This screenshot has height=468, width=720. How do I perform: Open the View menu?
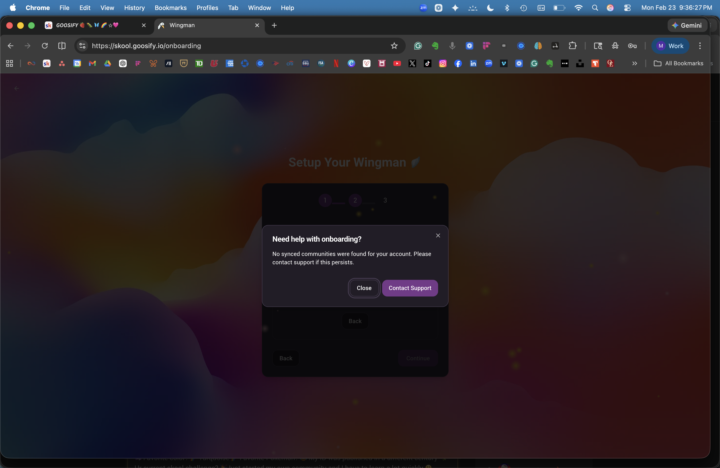pyautogui.click(x=107, y=8)
